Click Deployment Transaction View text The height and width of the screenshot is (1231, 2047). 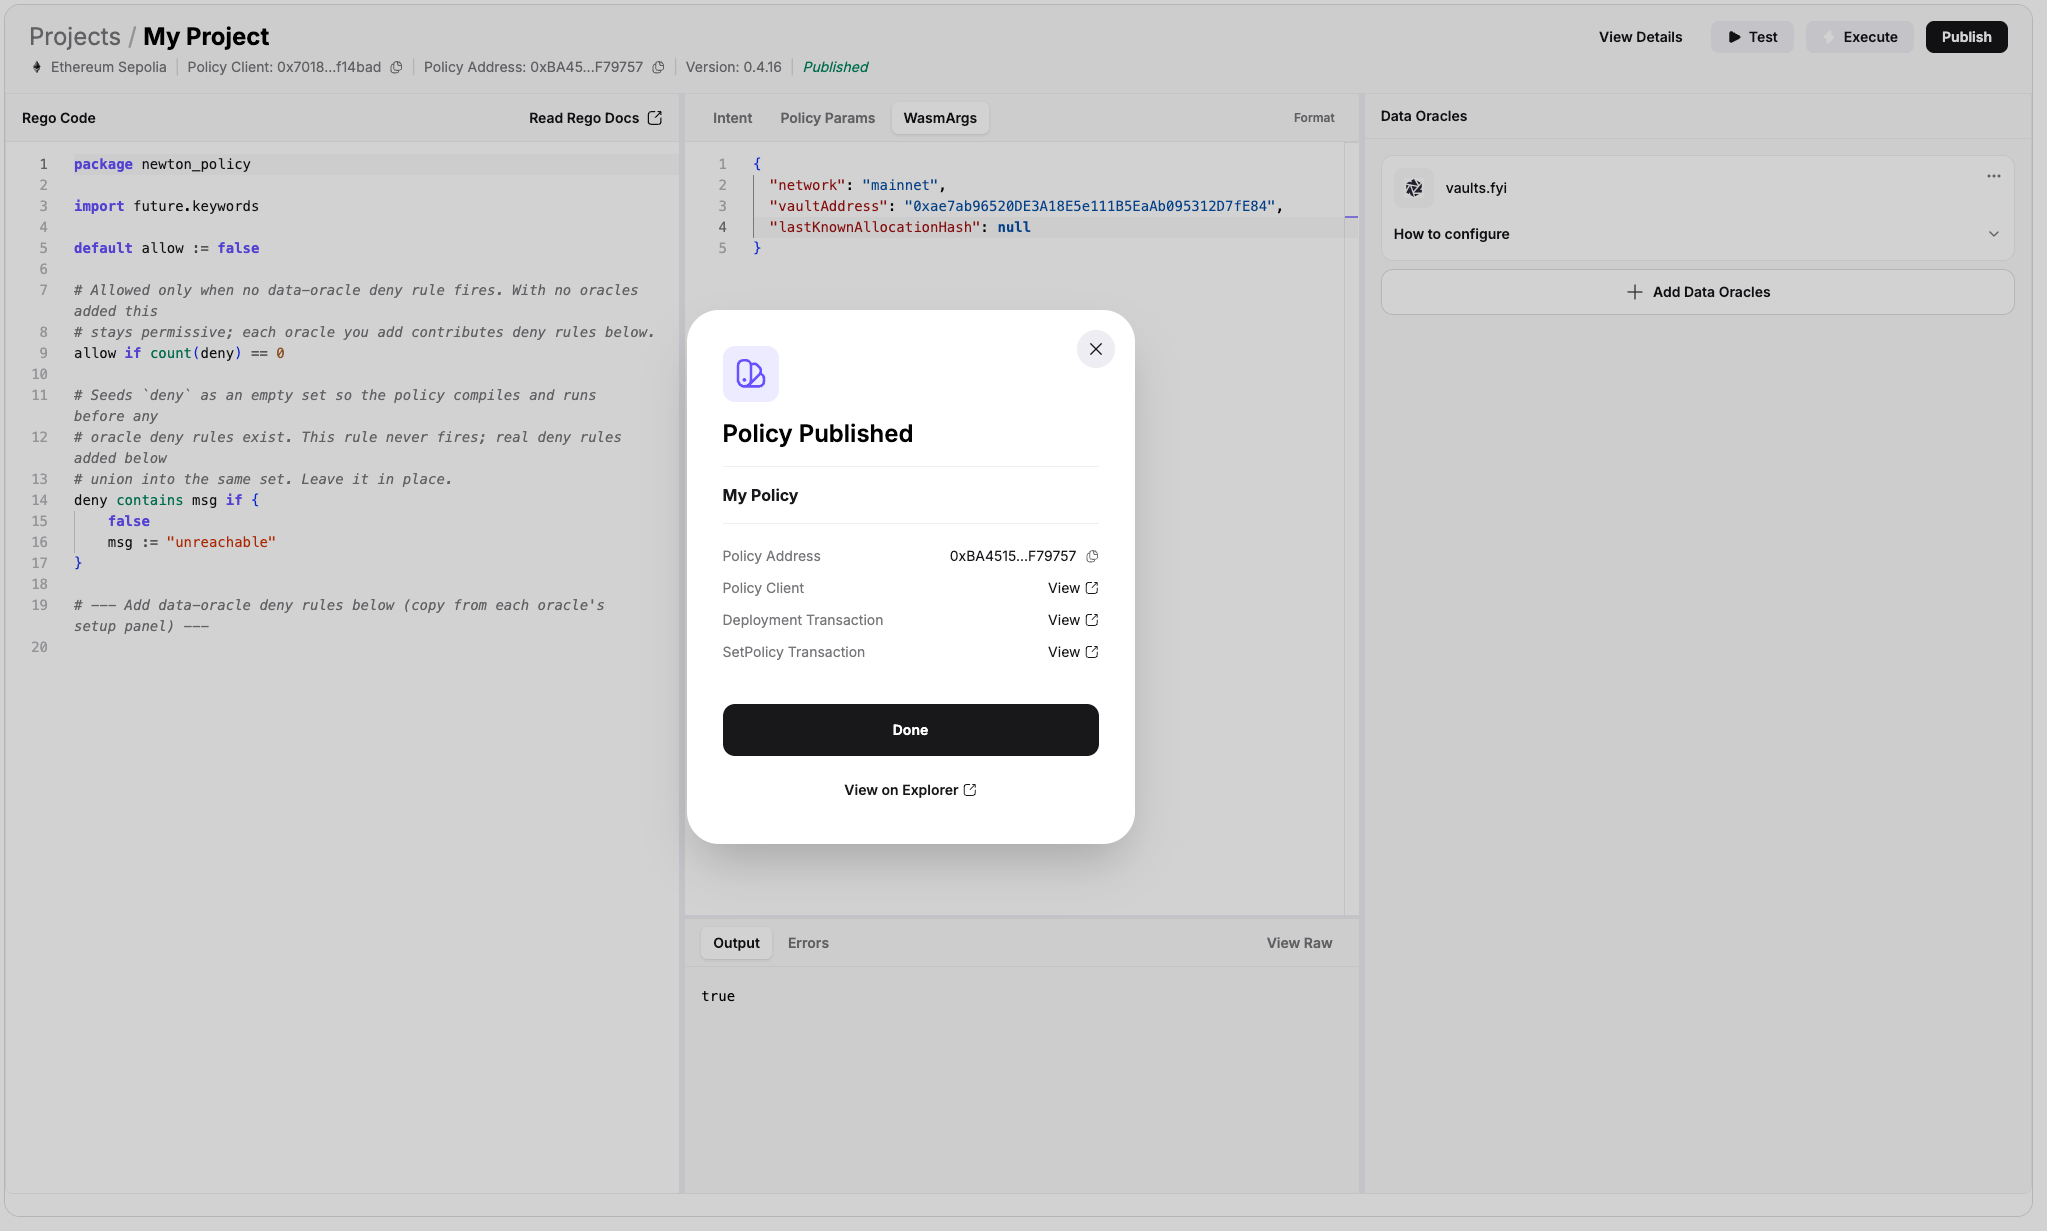tap(1064, 620)
